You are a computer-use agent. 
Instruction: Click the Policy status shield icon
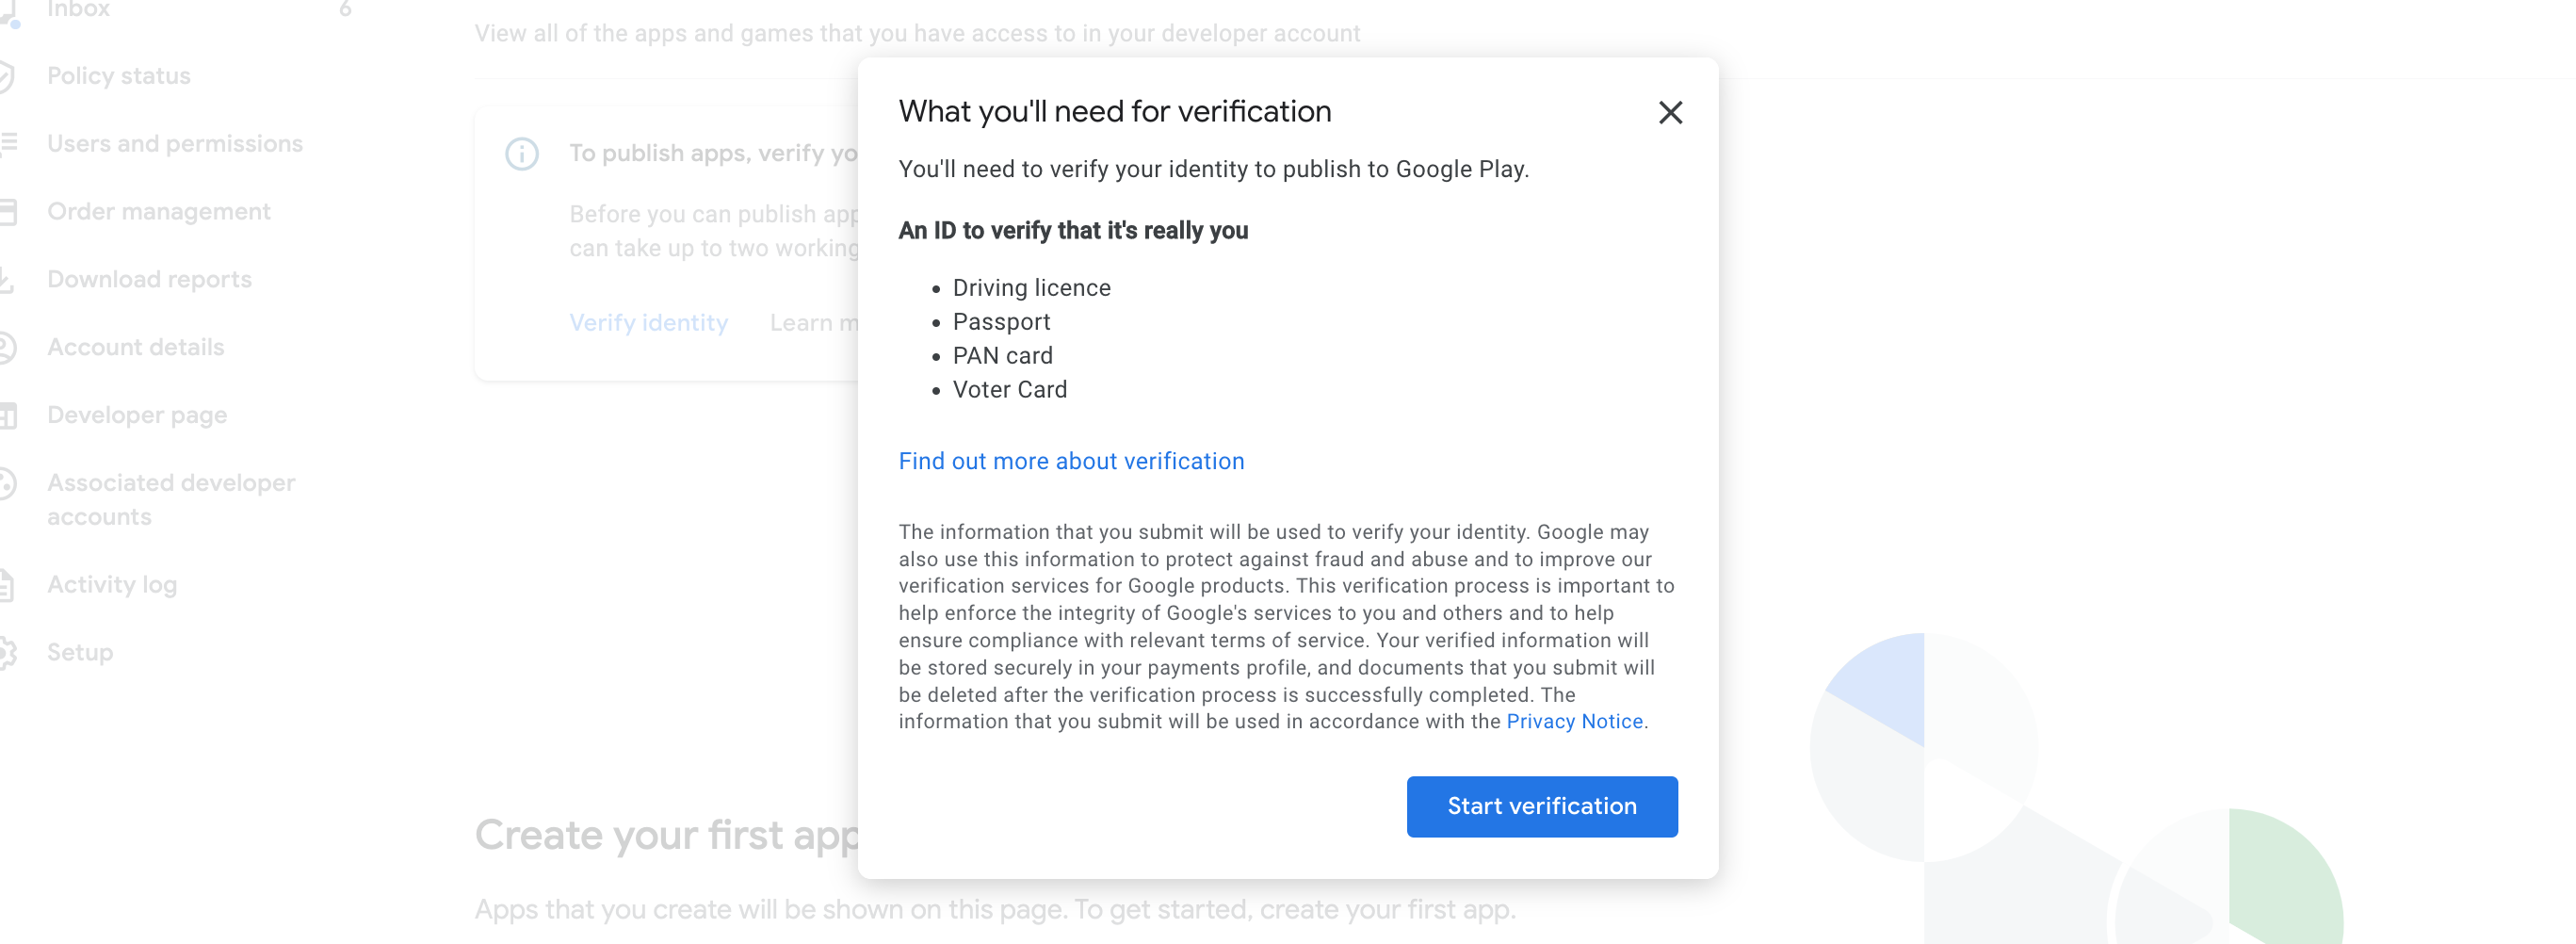click(6, 76)
